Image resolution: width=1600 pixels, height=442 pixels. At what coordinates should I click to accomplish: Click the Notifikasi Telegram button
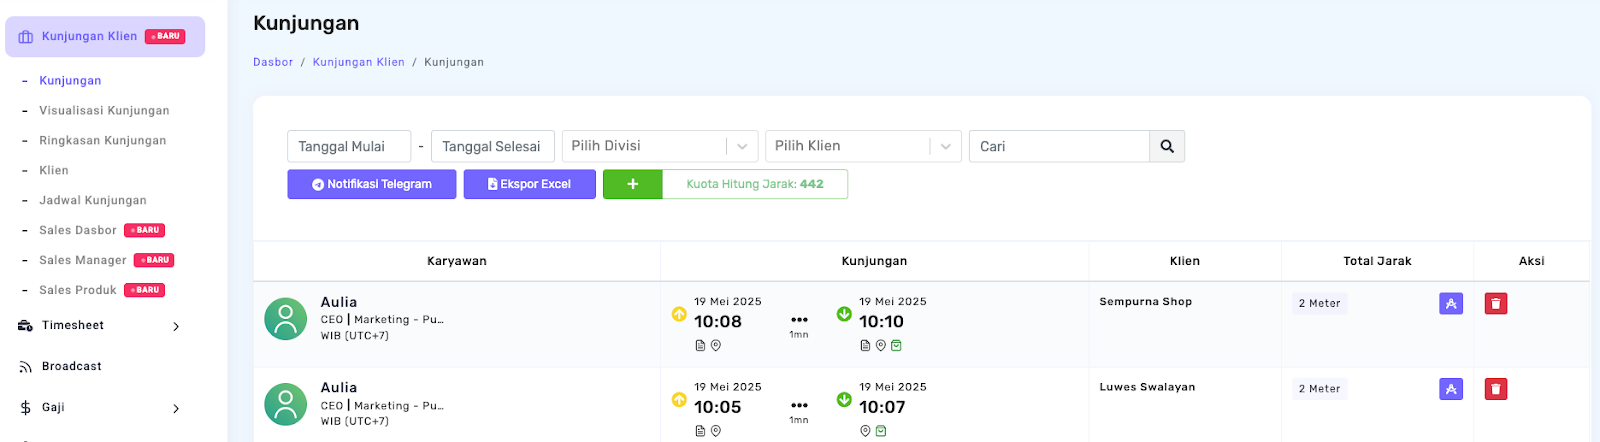click(x=371, y=184)
